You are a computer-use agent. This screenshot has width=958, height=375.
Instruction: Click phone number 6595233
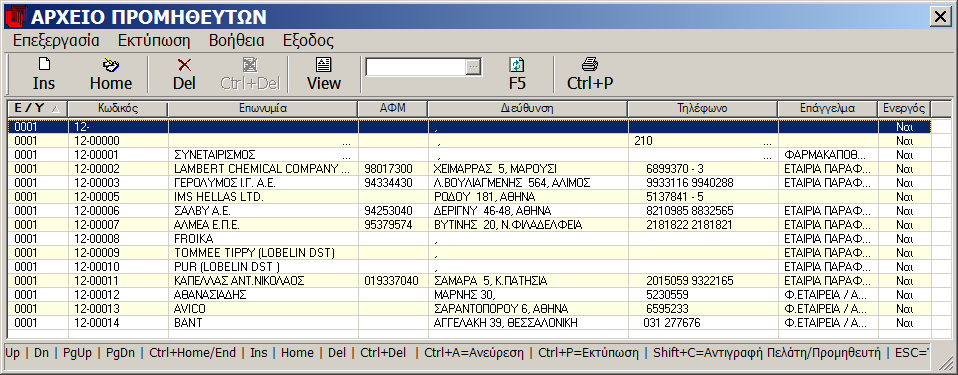pos(667,309)
